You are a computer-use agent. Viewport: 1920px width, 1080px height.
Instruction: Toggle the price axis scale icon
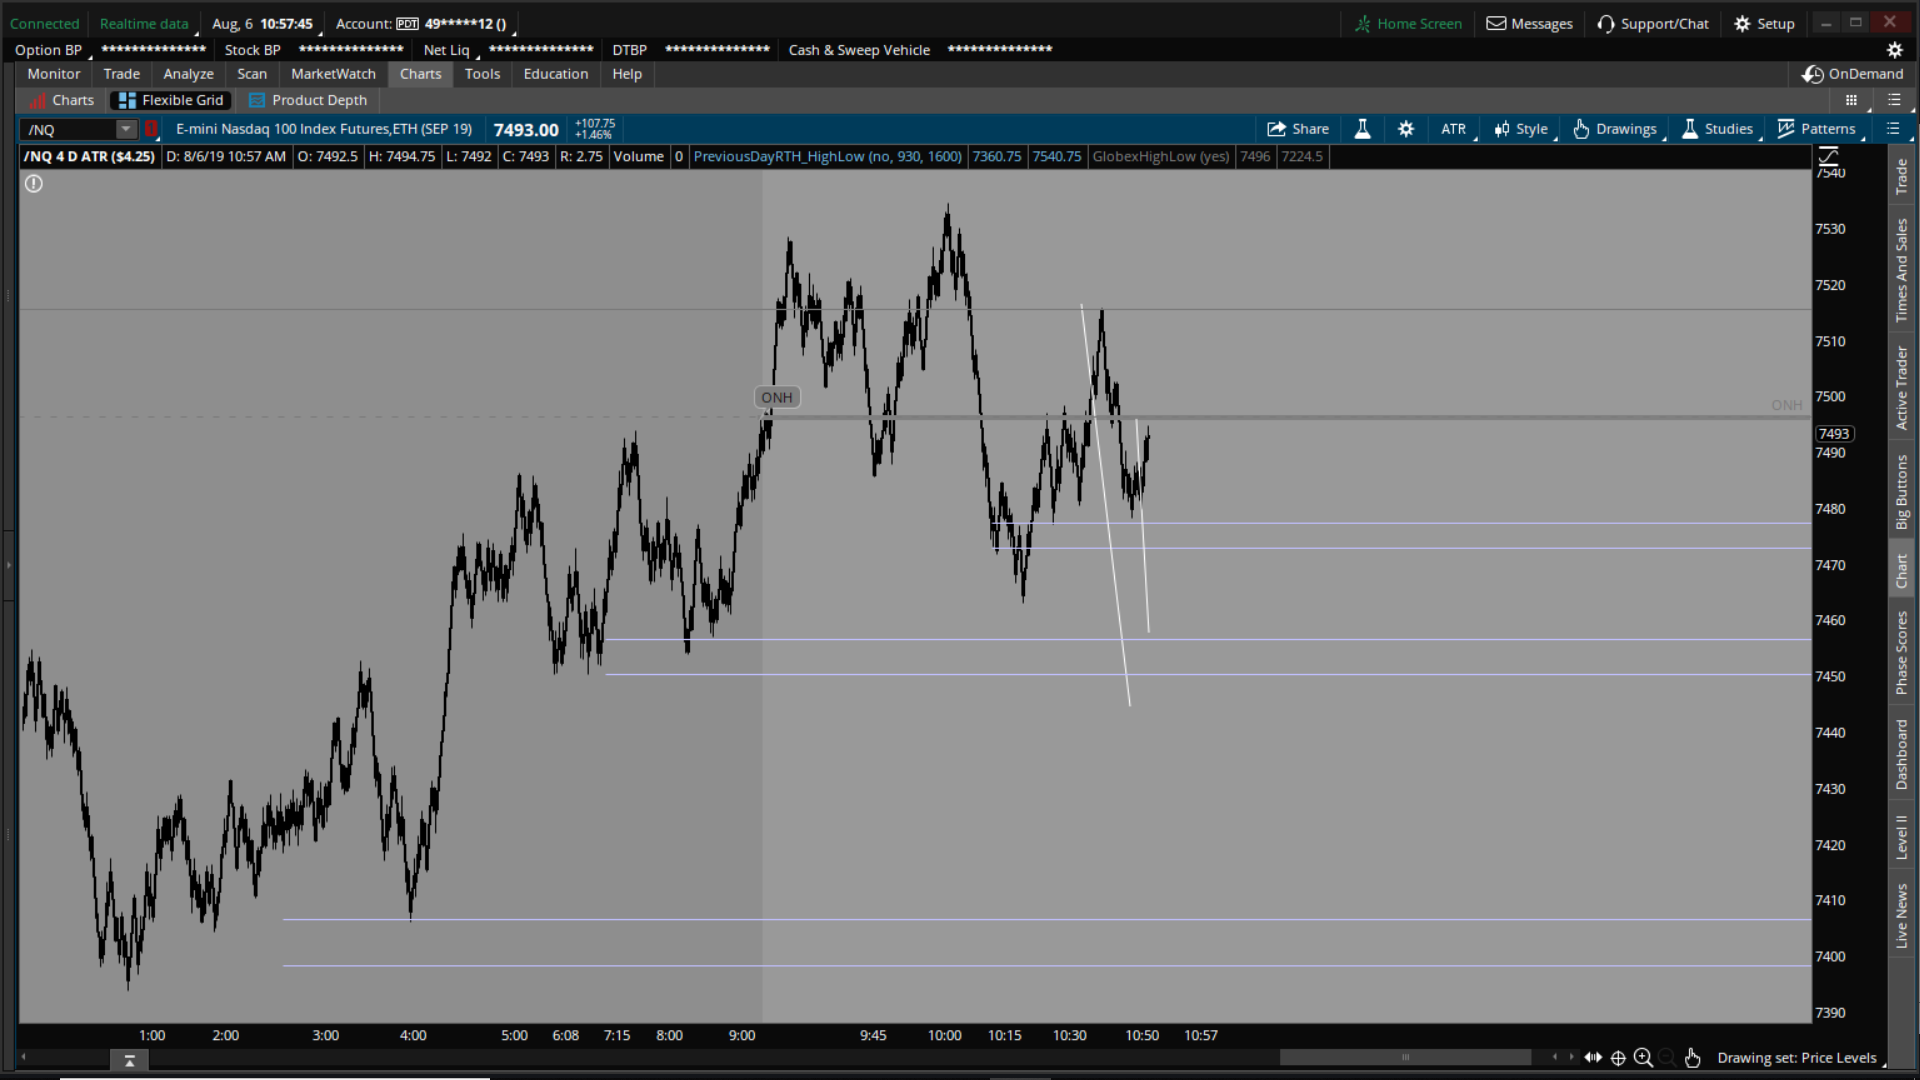(1829, 156)
